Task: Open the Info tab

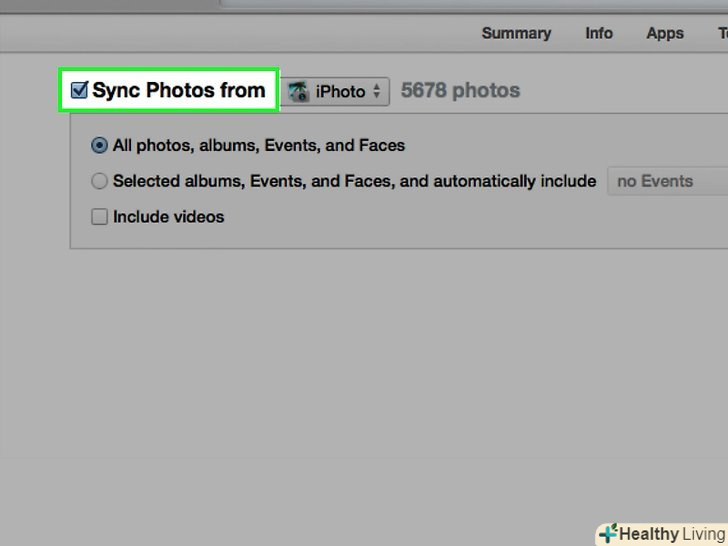Action: pos(599,33)
